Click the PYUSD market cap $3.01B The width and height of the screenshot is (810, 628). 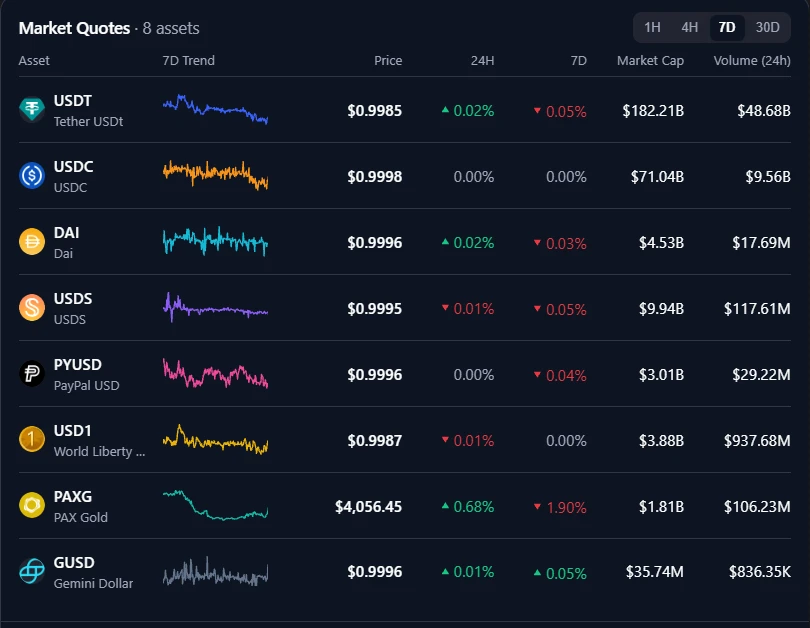click(x=661, y=374)
